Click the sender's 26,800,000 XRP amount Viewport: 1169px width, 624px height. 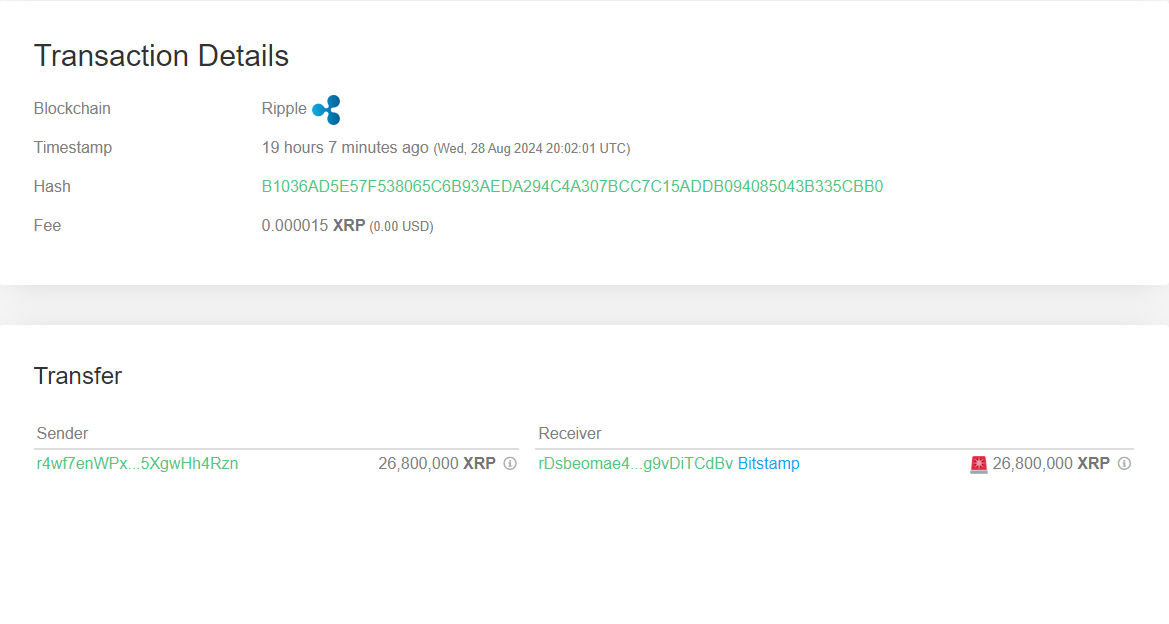click(x=436, y=464)
